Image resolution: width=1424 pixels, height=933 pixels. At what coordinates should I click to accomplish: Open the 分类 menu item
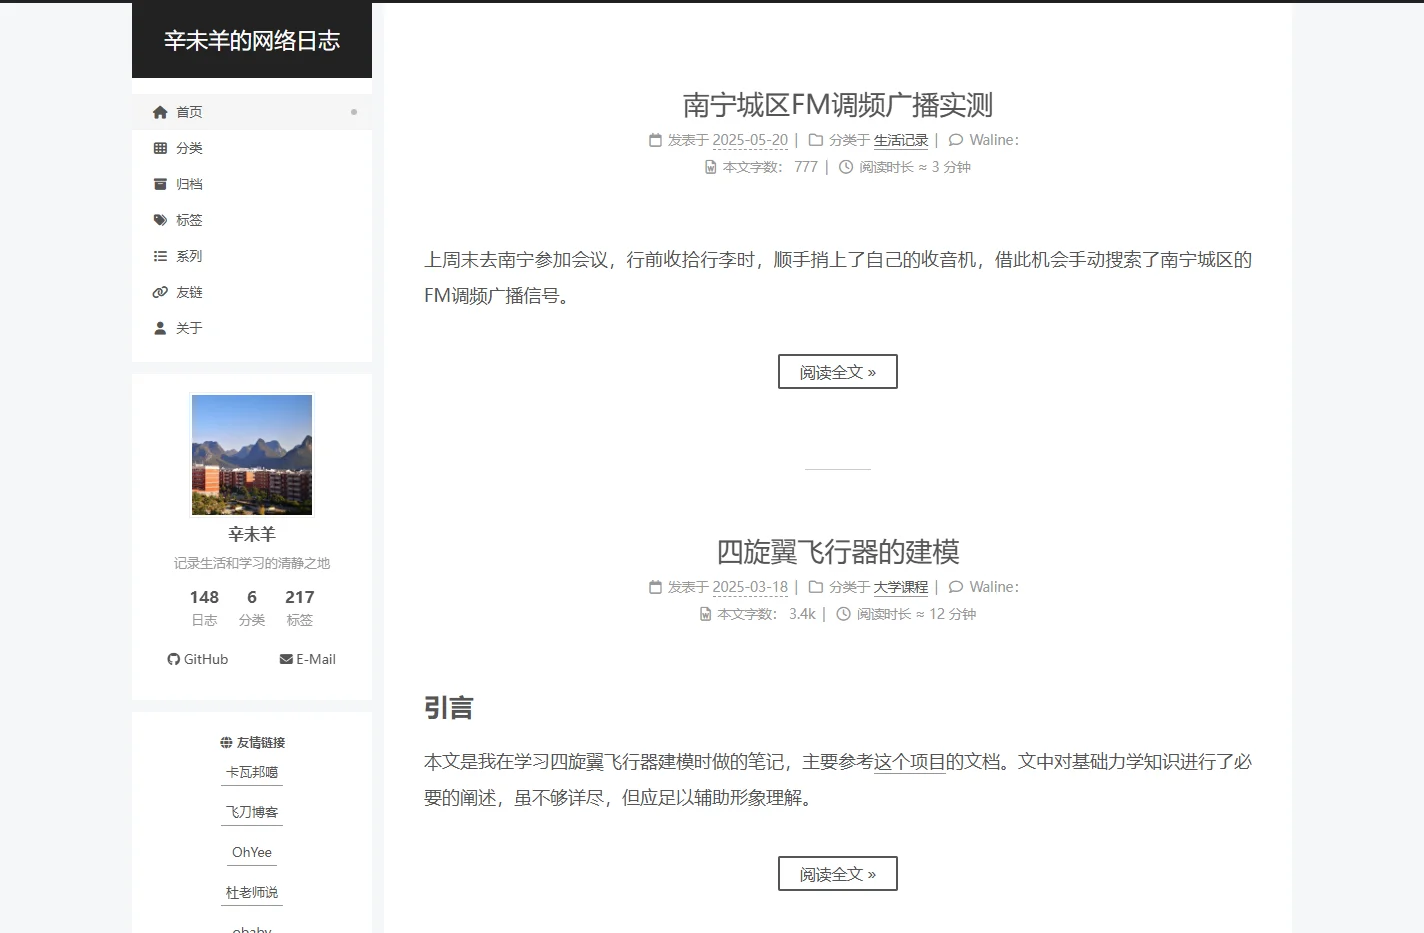click(x=252, y=148)
